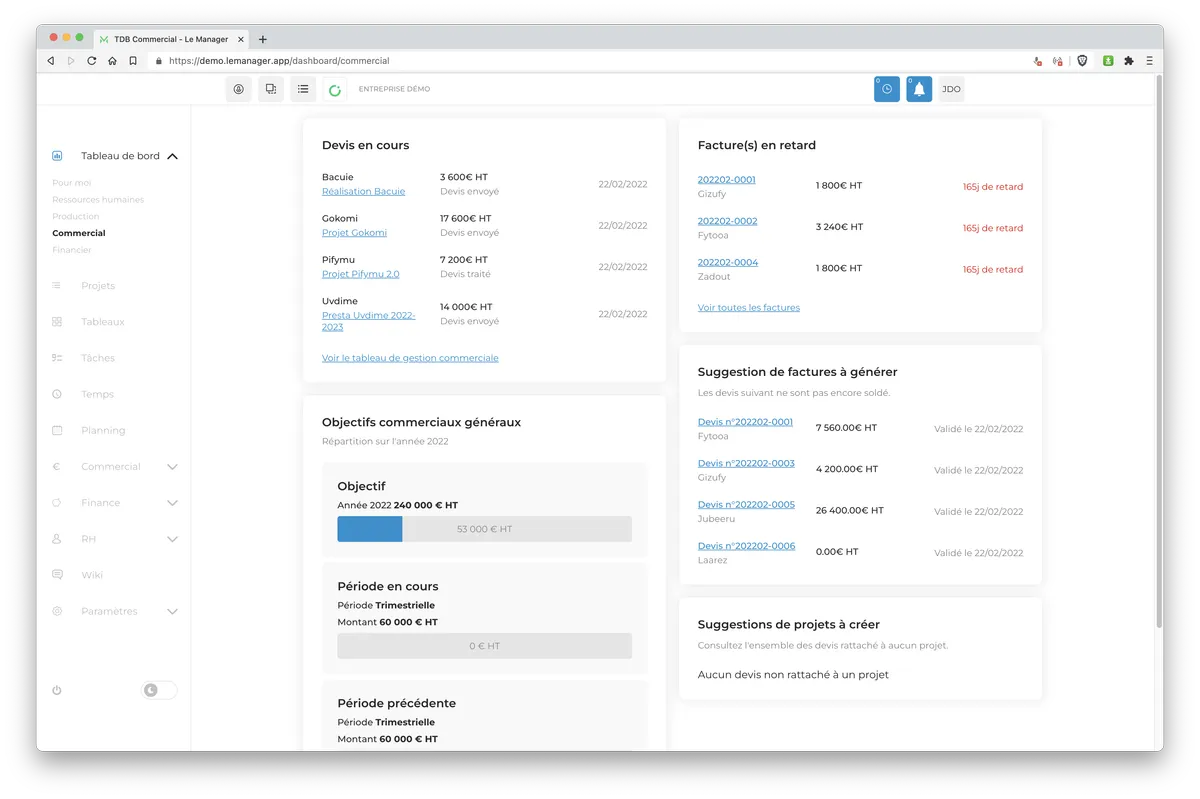Click the overlapping screens icon in top toolbar
Screen dimensions: 1200x799
point(271,89)
